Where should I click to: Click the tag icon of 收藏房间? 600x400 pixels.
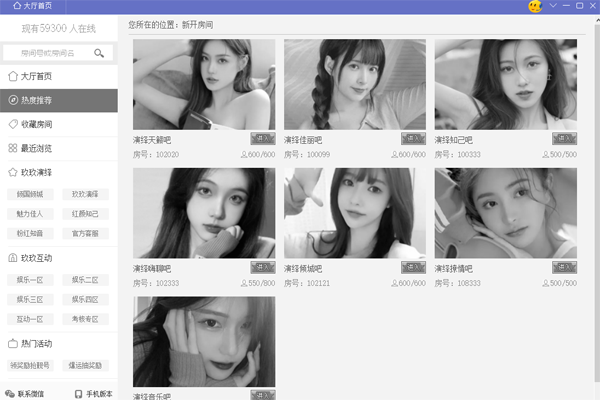[x=13, y=124]
